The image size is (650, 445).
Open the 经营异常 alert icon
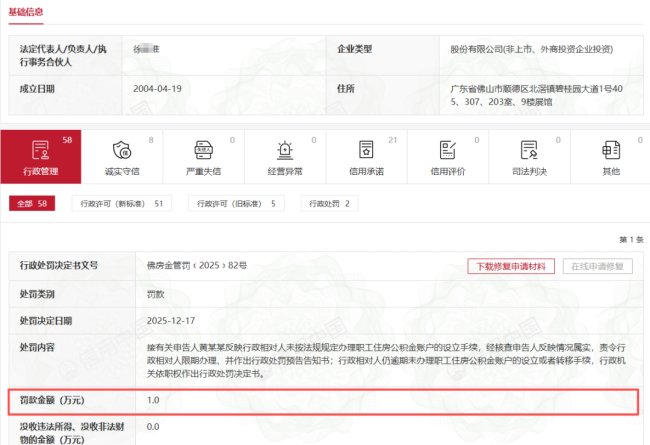click(285, 151)
